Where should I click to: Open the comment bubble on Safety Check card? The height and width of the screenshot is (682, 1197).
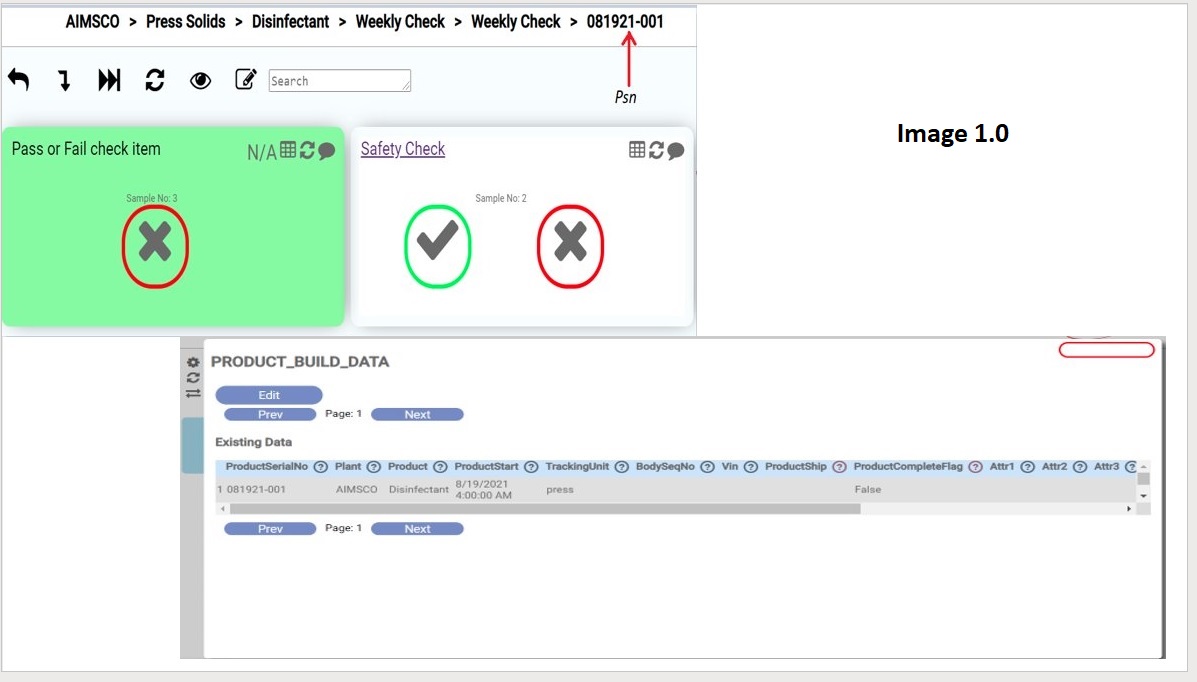[676, 150]
